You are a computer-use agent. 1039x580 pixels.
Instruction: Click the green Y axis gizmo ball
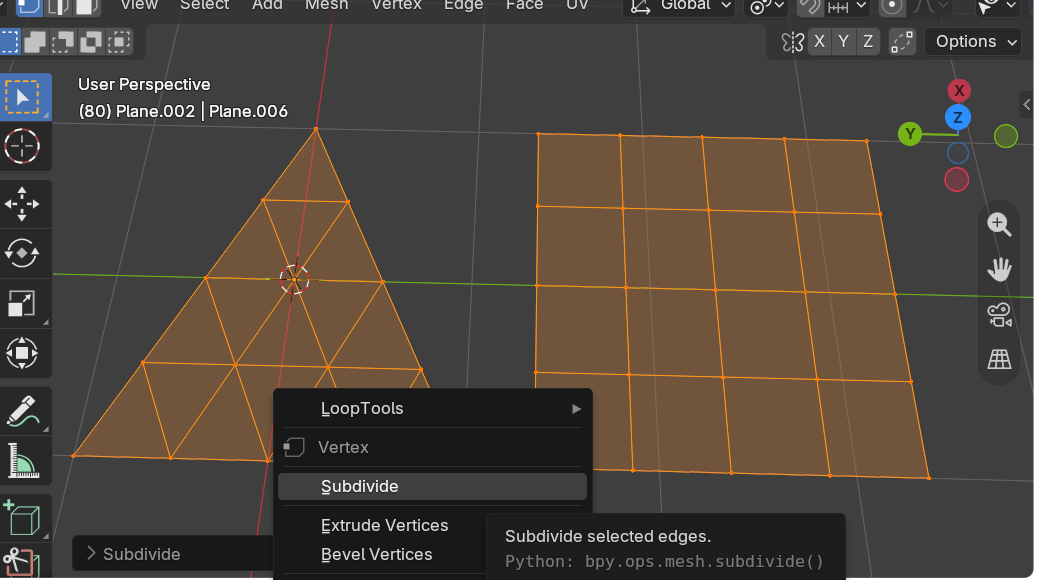tap(910, 135)
